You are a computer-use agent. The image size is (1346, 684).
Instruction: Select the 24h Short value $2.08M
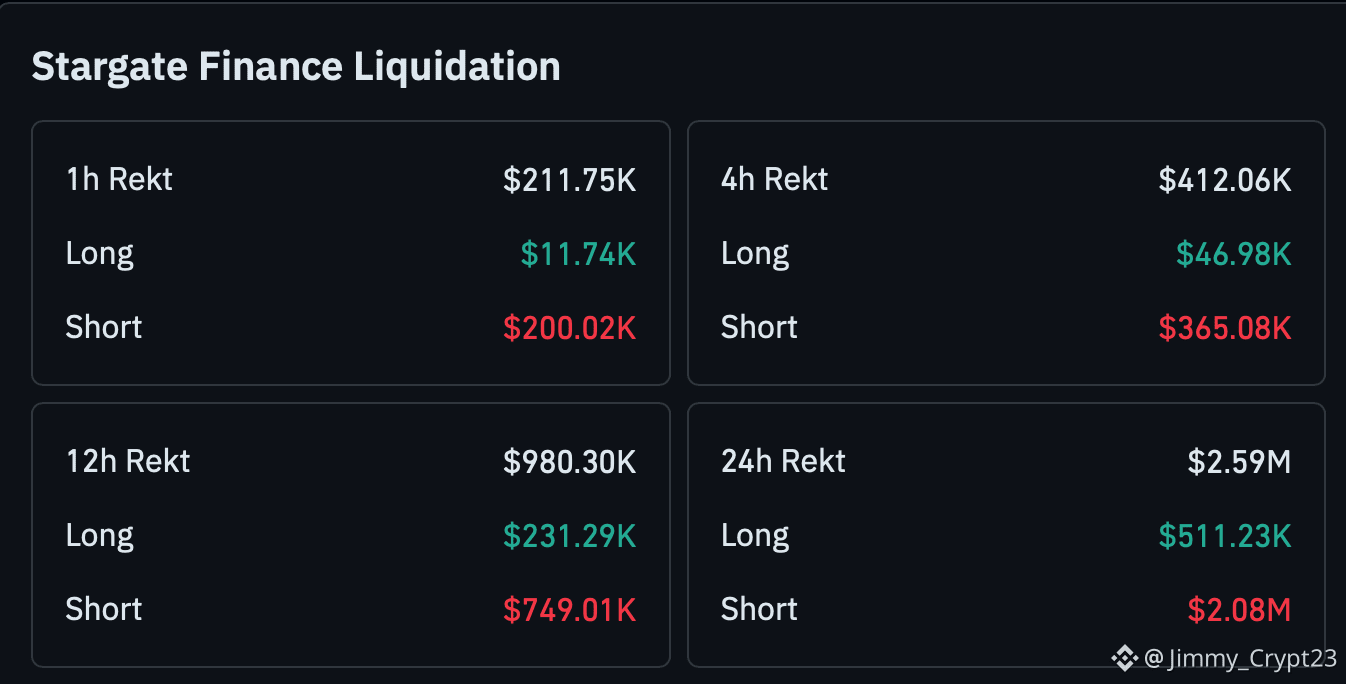(x=1240, y=610)
